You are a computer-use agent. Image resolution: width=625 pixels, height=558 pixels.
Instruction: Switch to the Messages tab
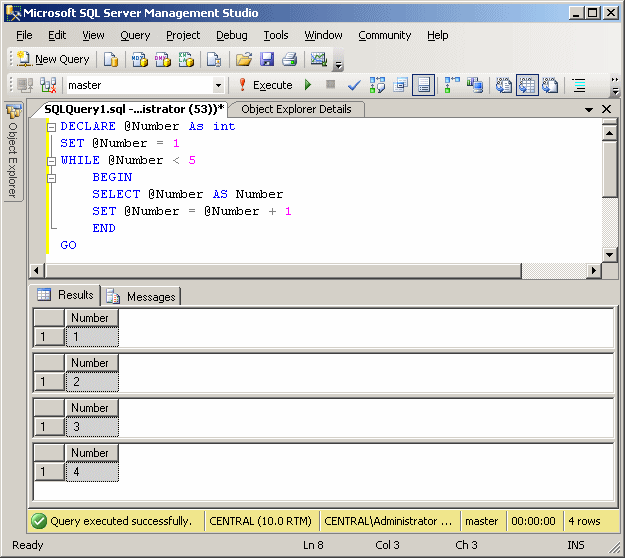141,297
